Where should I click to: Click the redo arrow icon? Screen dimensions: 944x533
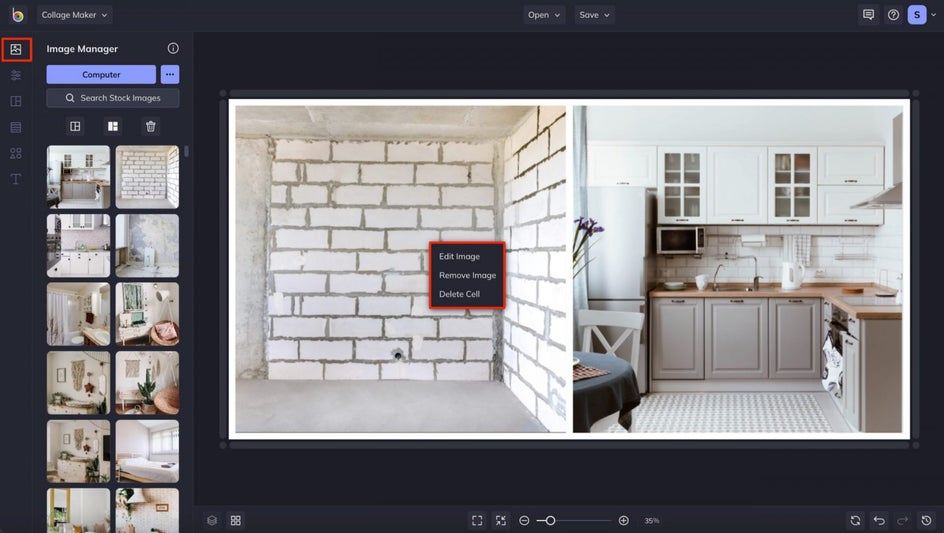tap(902, 520)
